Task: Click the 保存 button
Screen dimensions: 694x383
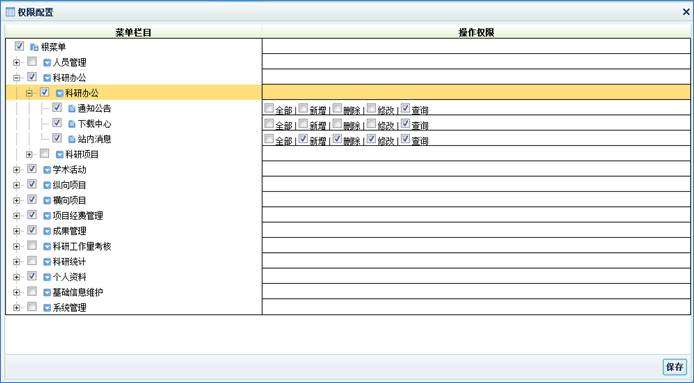Action: click(x=675, y=367)
